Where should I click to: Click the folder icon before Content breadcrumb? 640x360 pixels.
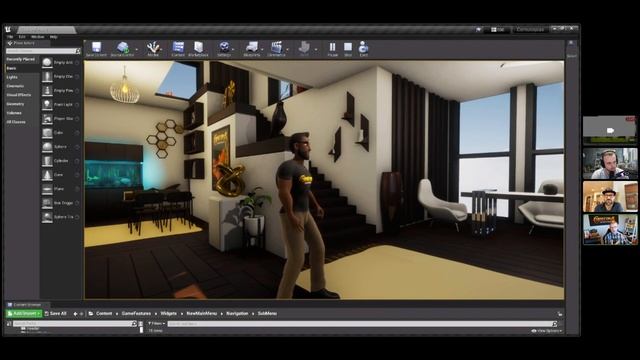91,313
